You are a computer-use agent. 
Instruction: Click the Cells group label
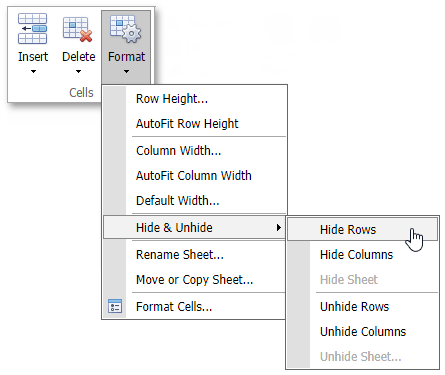pyautogui.click(x=81, y=92)
